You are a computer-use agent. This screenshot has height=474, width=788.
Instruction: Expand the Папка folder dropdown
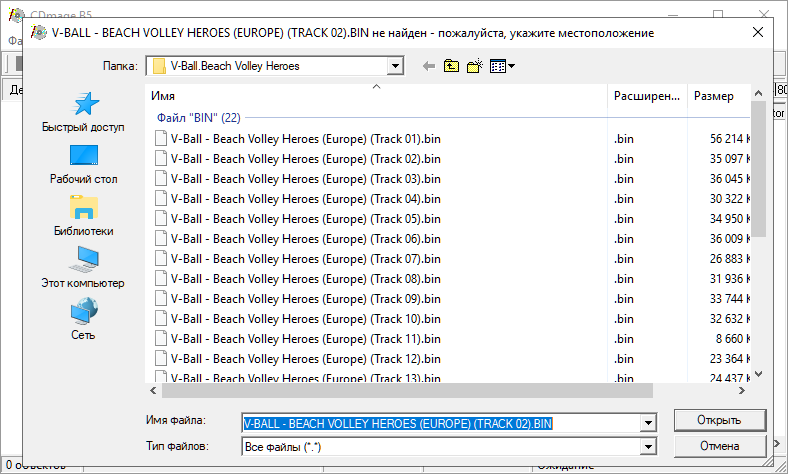[x=395, y=66]
